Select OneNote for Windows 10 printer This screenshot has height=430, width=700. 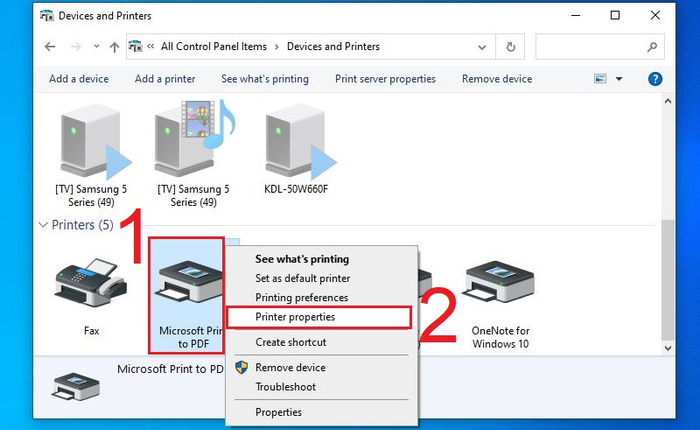[500, 304]
